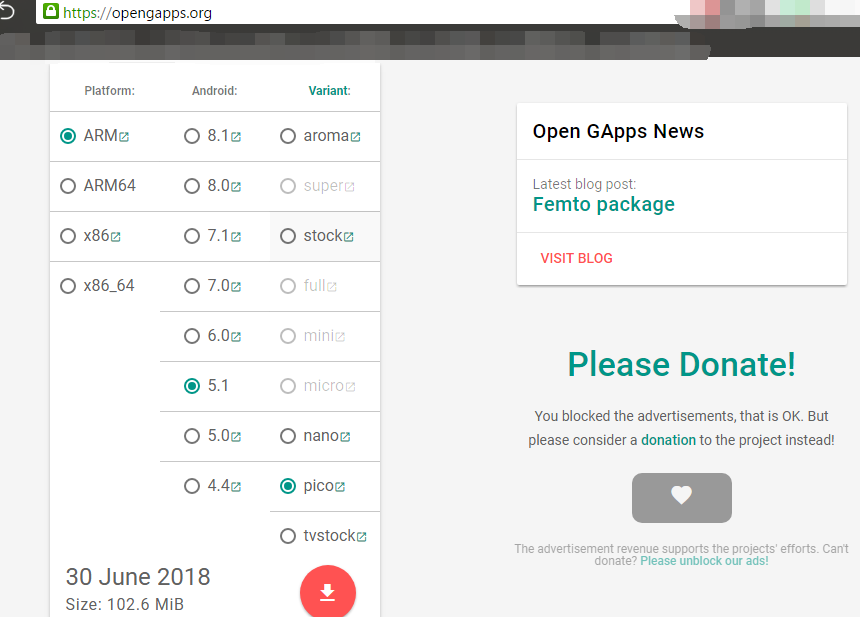Image resolution: width=860 pixels, height=617 pixels.
Task: Open the Femto package blog post
Action: click(604, 205)
